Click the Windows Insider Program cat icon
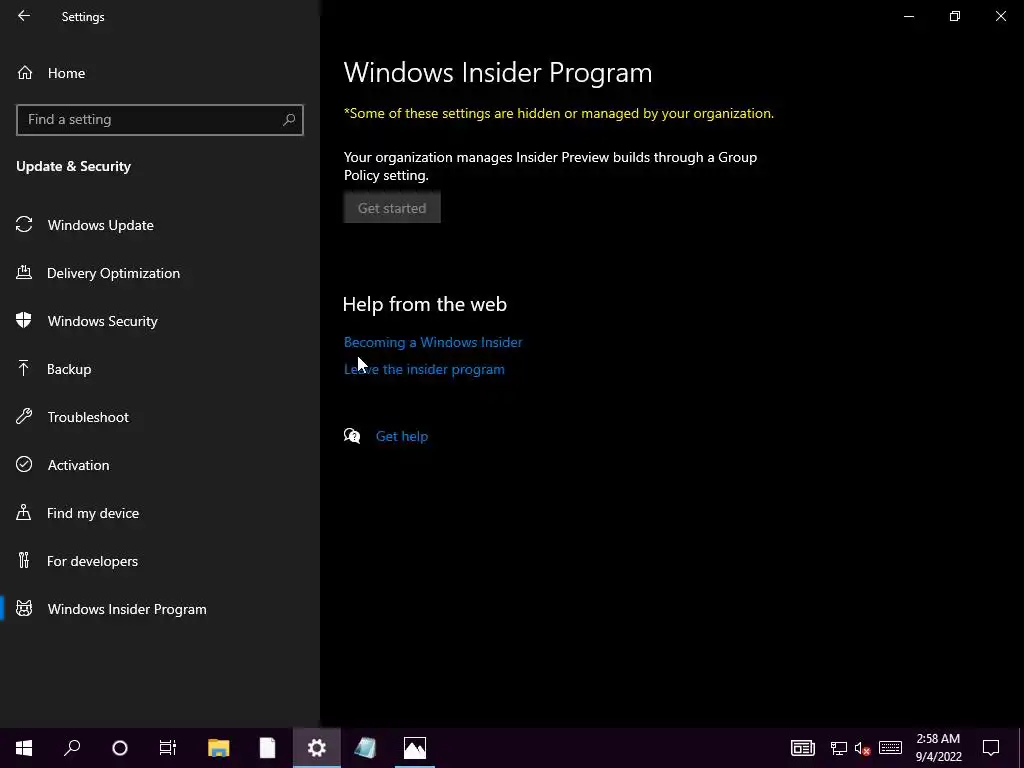The image size is (1024, 768). [24, 609]
